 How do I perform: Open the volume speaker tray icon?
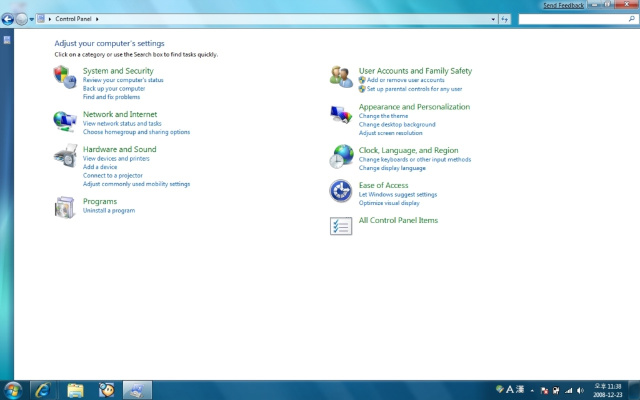[580, 391]
